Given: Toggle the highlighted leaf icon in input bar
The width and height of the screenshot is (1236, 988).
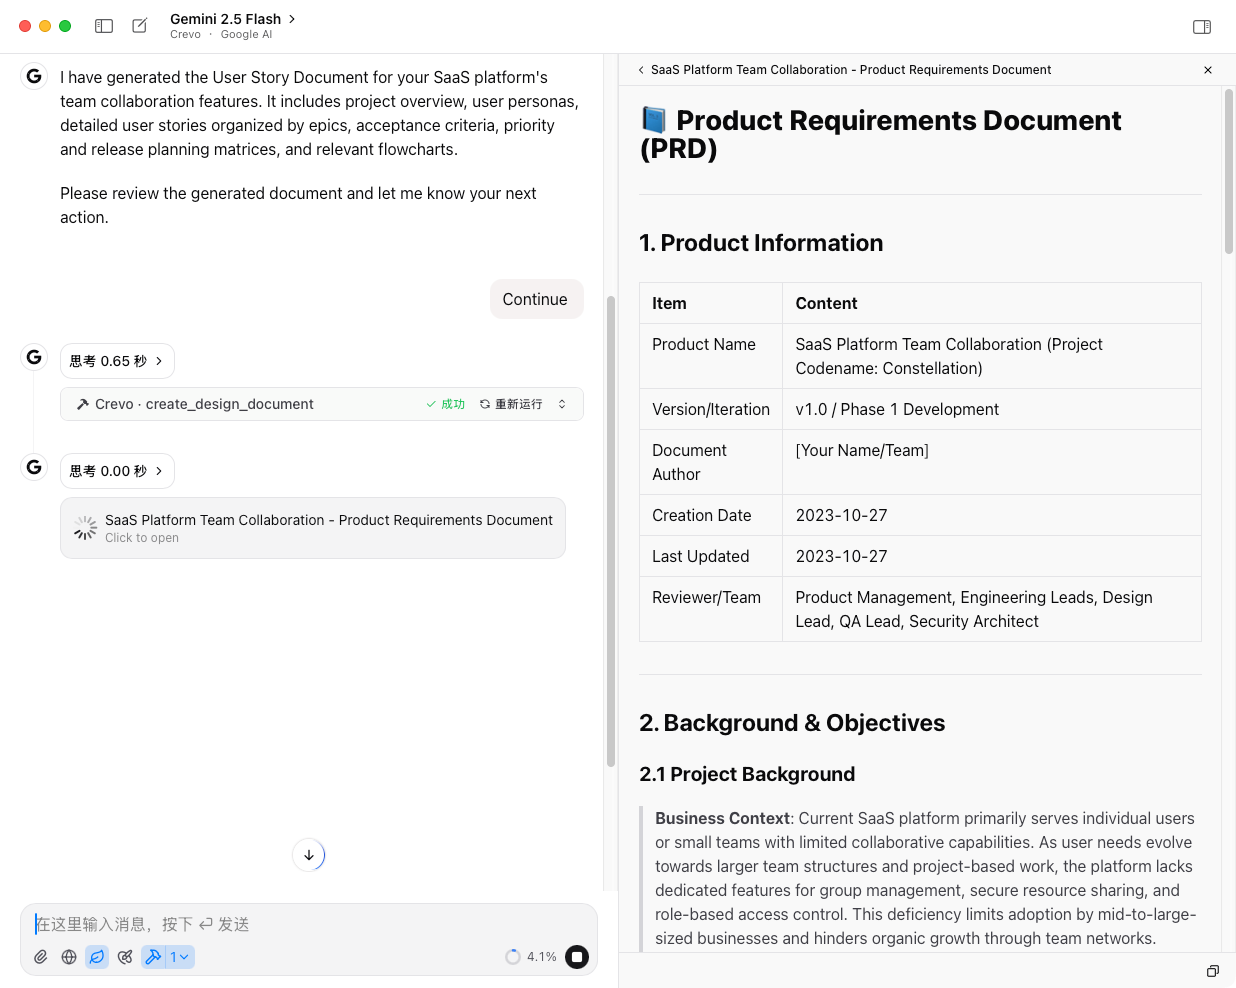Looking at the screenshot, I should click(x=97, y=957).
